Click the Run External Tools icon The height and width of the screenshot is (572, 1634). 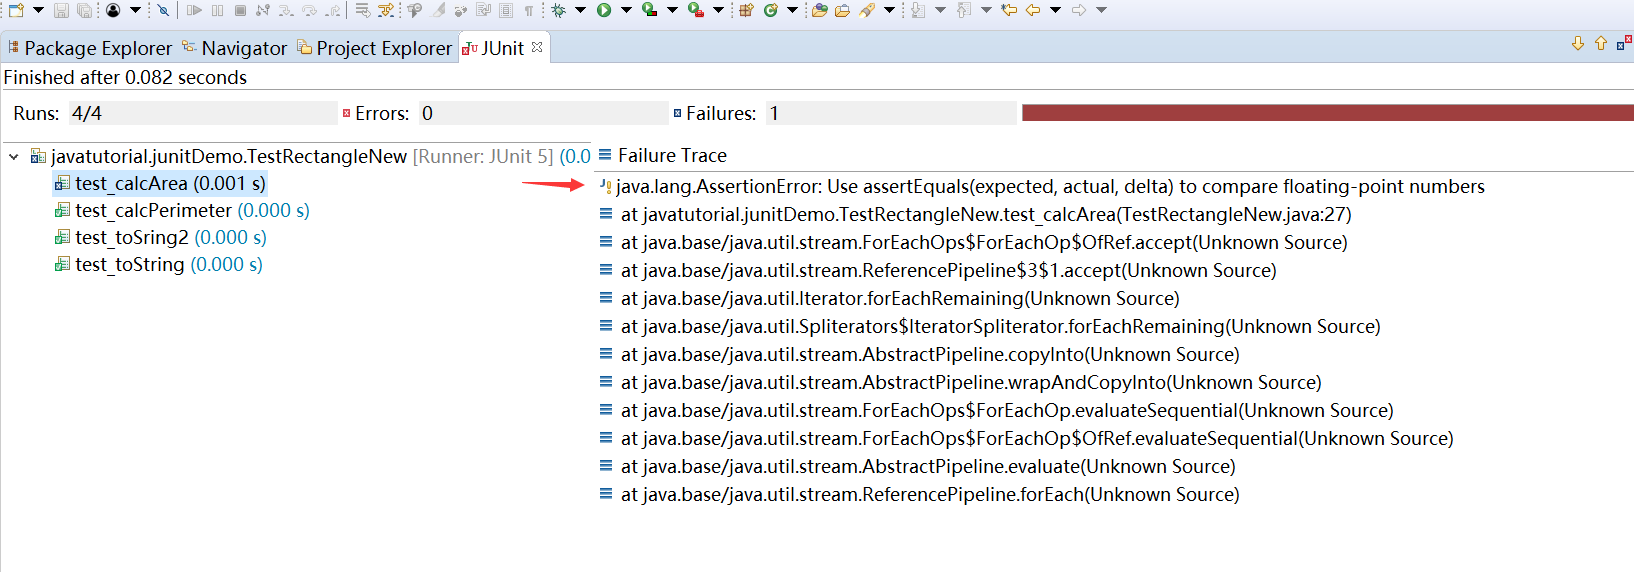(695, 10)
